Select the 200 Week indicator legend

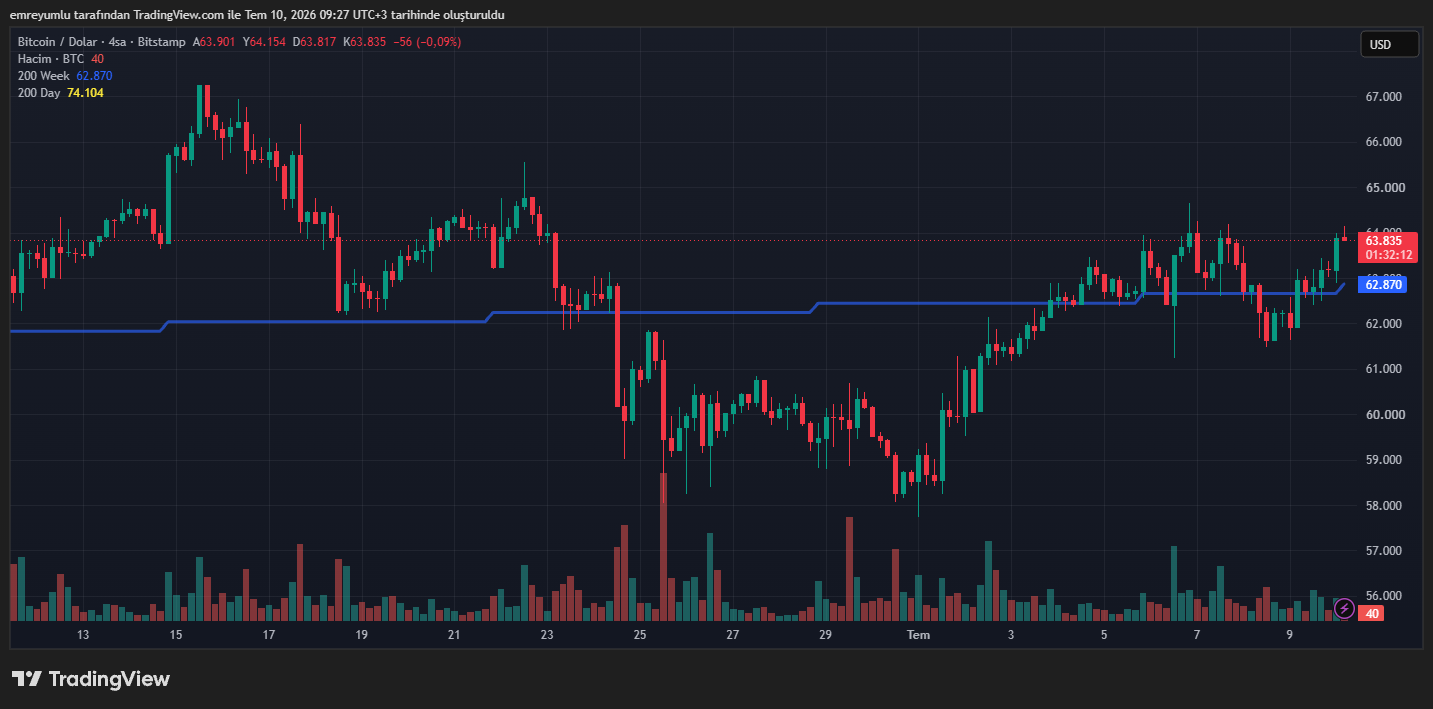pos(44,76)
